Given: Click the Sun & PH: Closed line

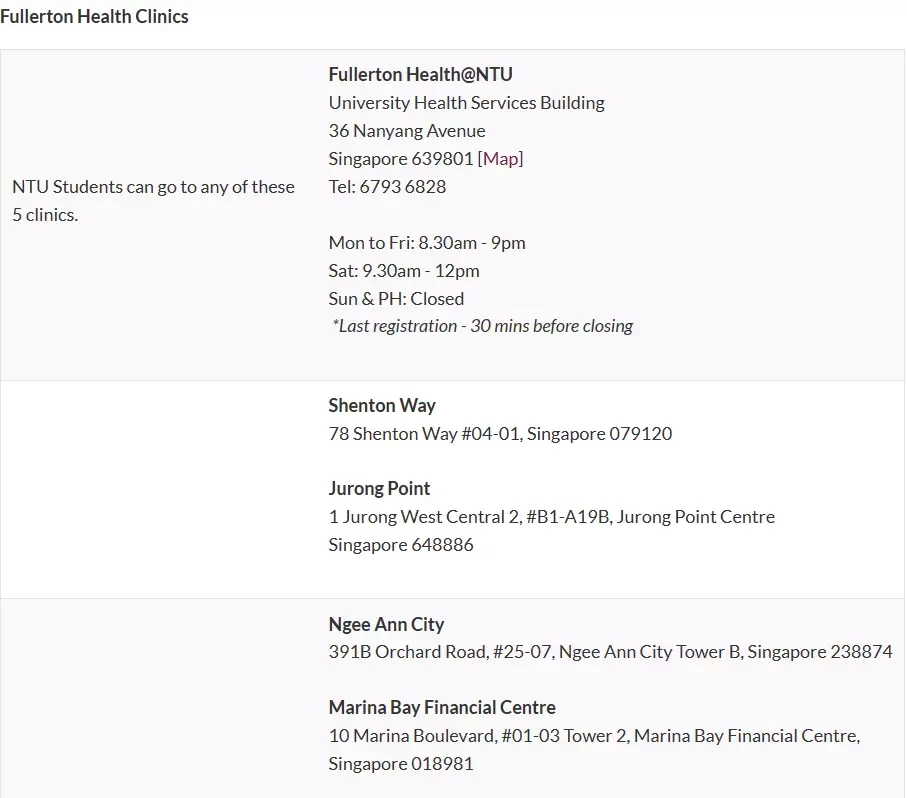Looking at the screenshot, I should pyautogui.click(x=396, y=299).
